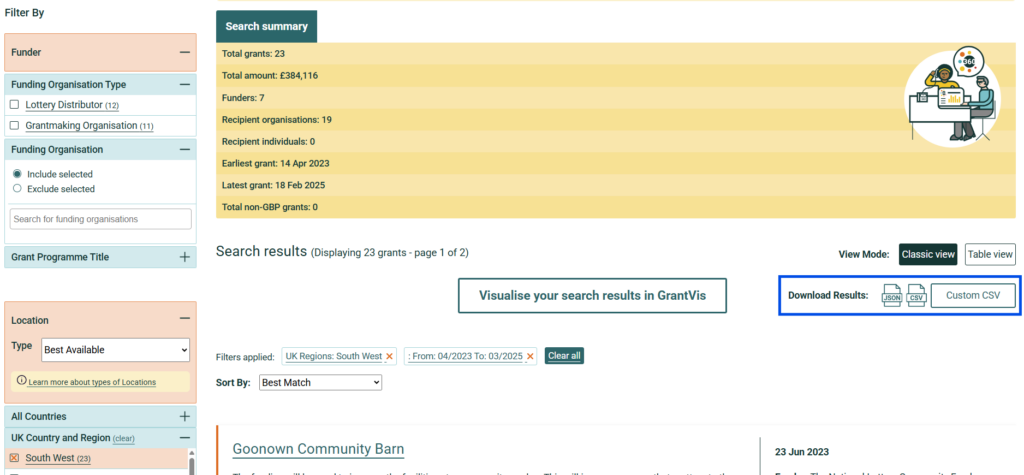
Task: Click Visualise your search results in GrantVis
Action: click(592, 296)
